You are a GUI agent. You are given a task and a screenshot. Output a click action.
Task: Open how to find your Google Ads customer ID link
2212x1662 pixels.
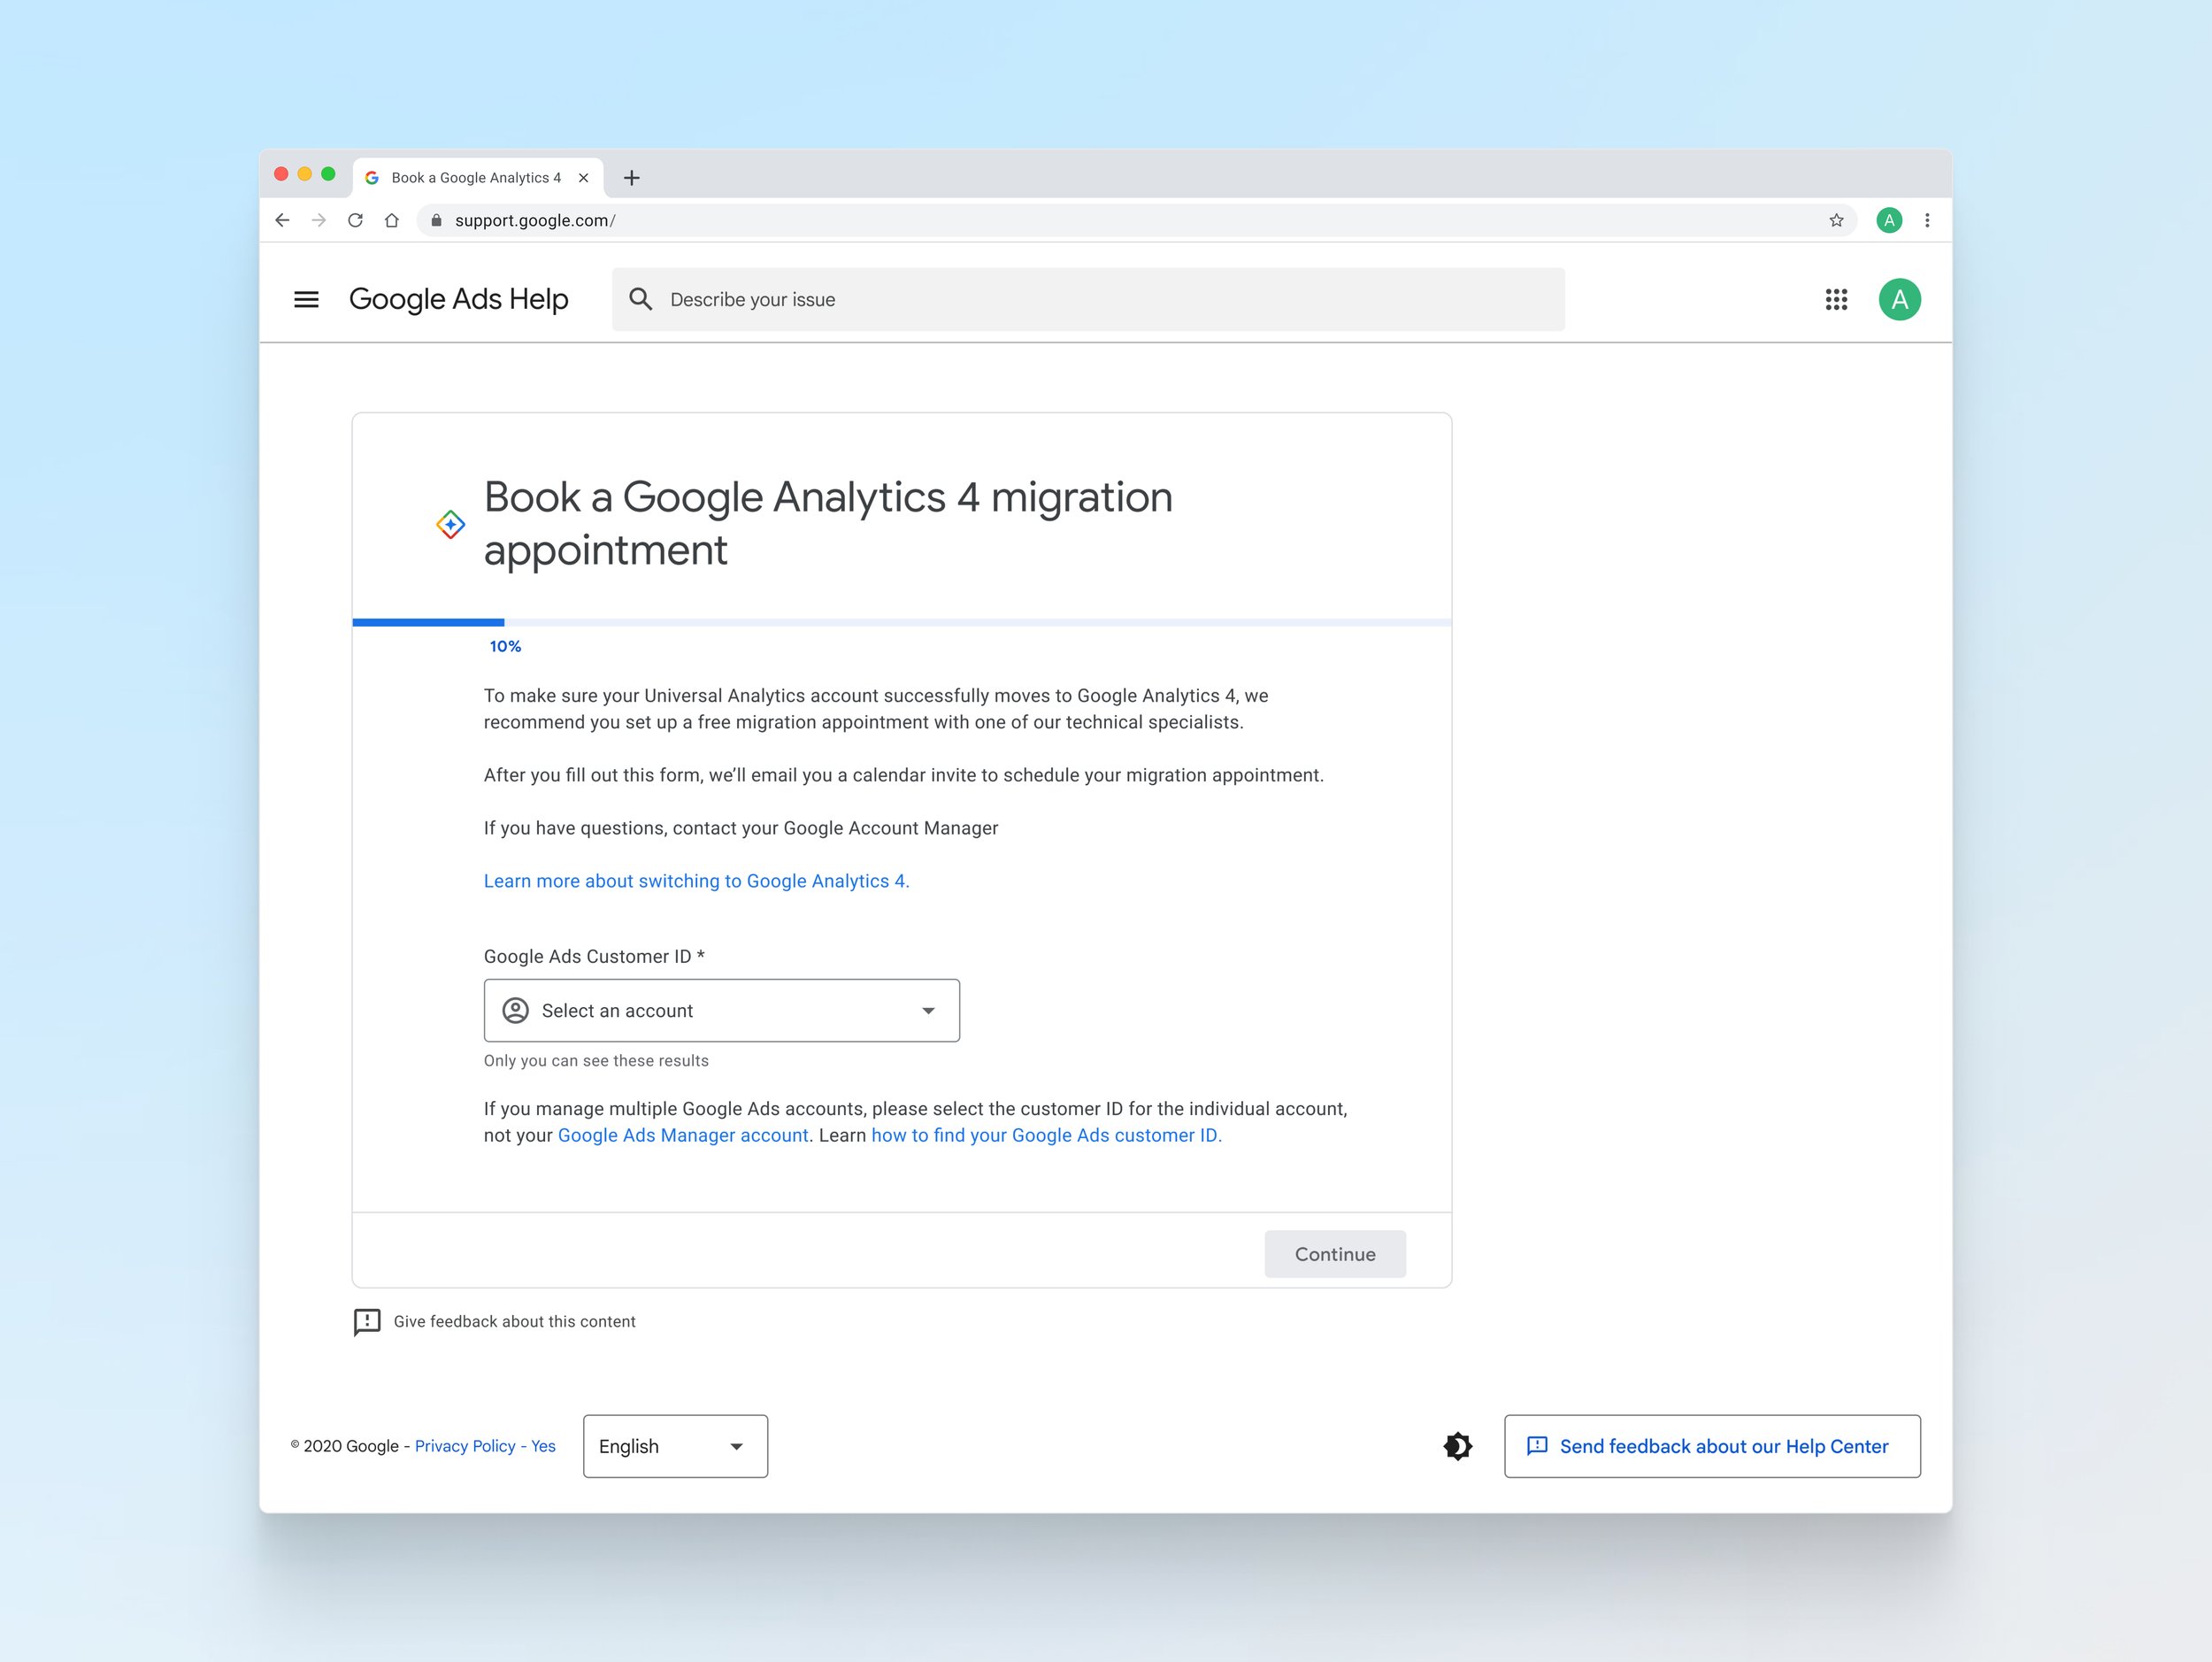(x=1046, y=1135)
